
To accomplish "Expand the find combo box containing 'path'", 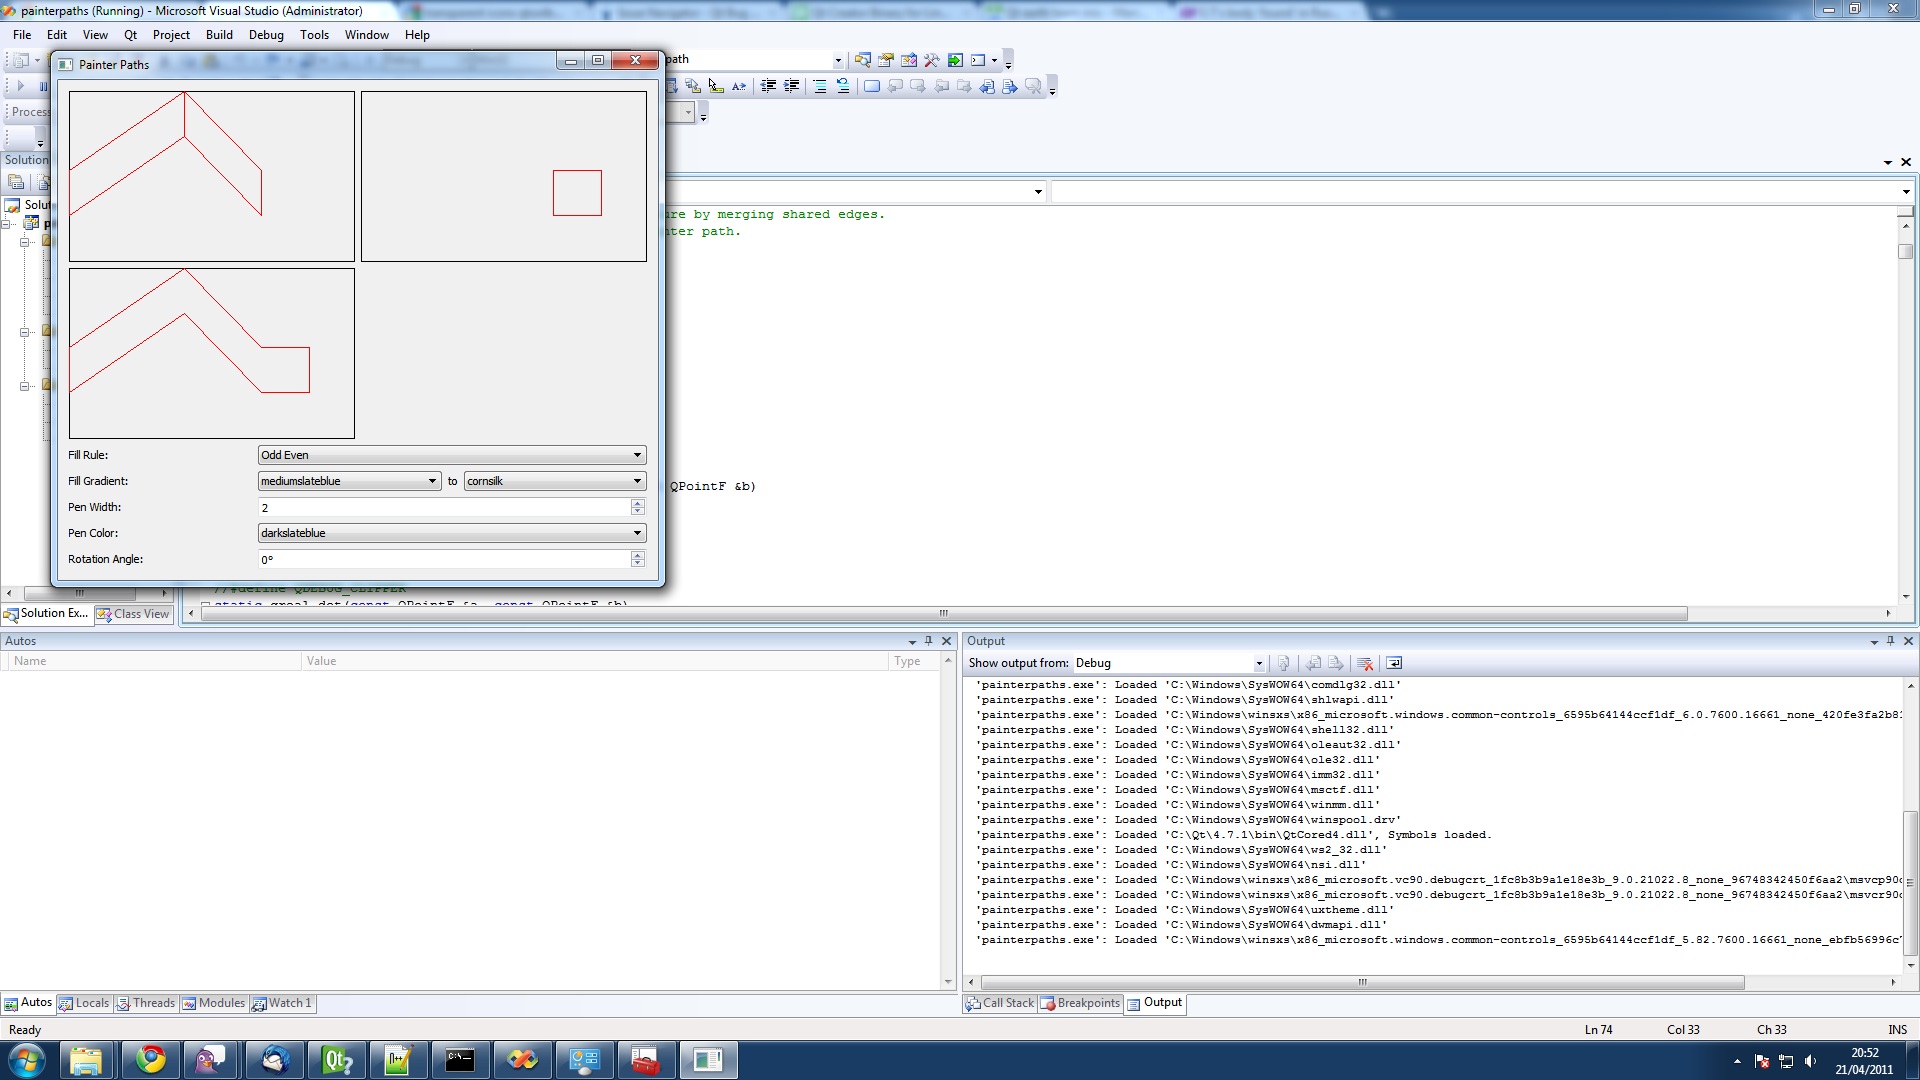I will point(838,60).
